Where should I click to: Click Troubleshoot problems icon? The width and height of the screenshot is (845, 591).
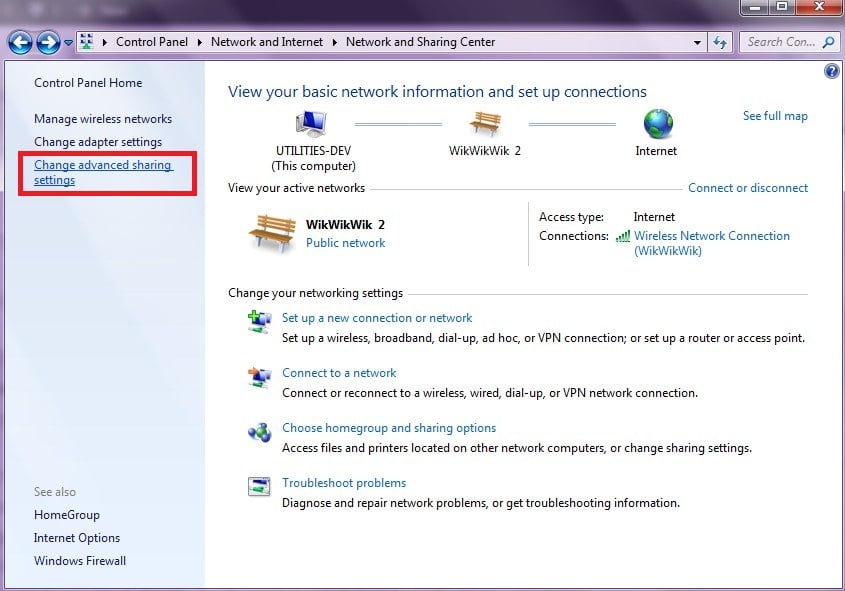[x=259, y=486]
